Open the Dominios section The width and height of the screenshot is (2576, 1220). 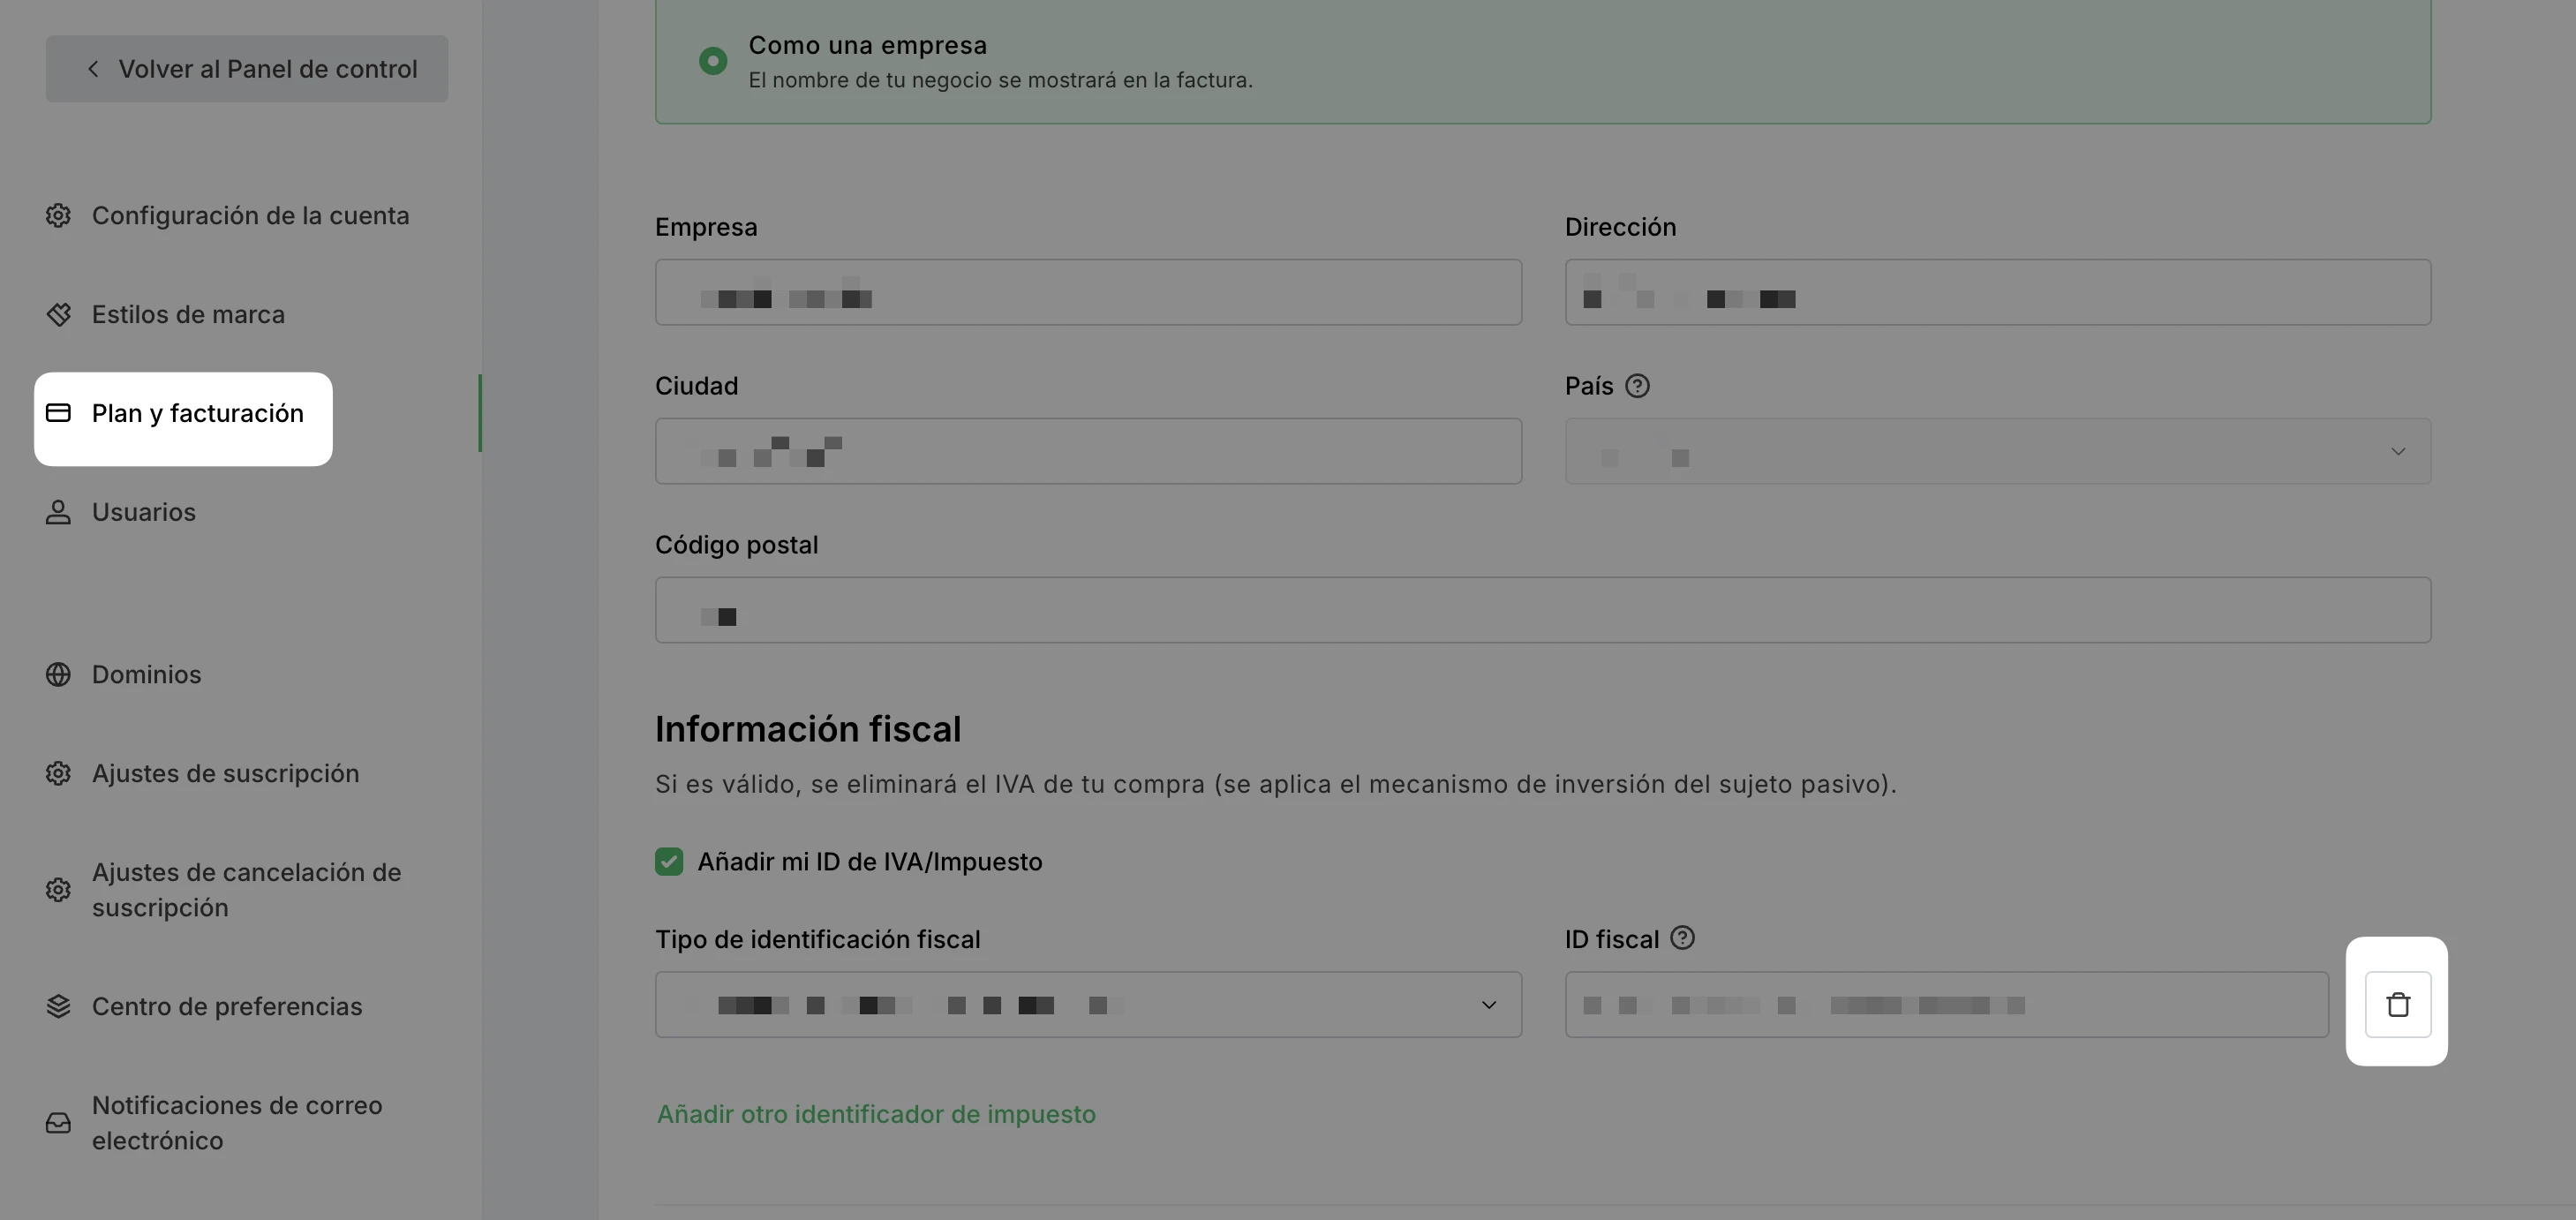click(146, 675)
